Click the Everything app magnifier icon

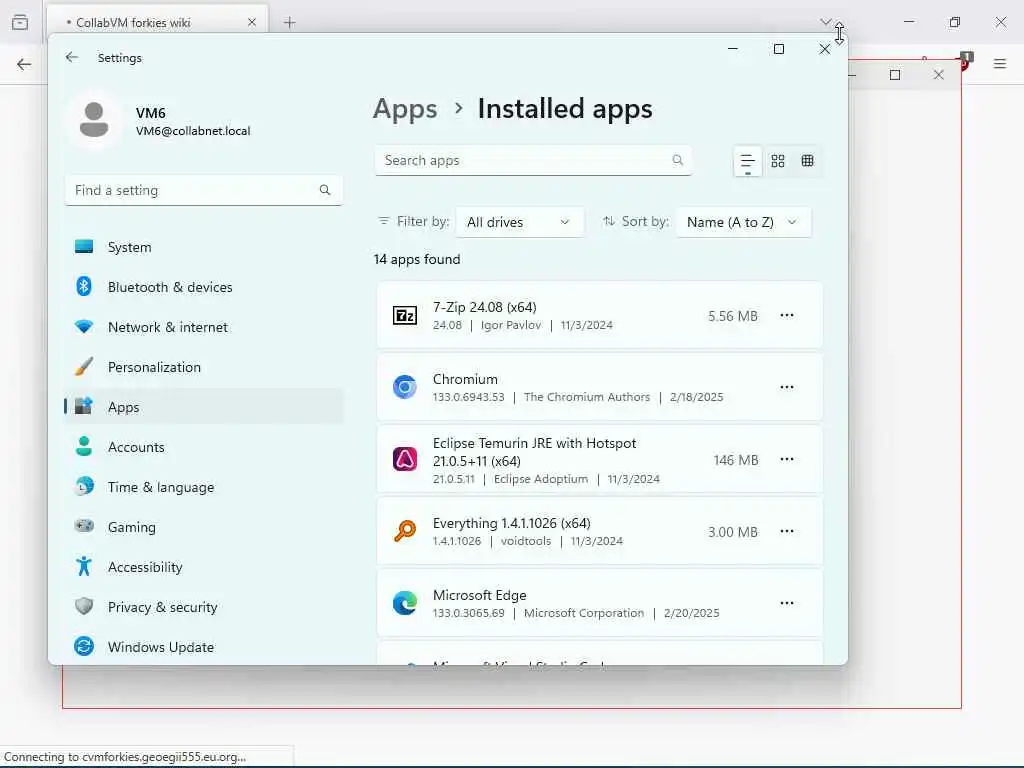click(405, 531)
